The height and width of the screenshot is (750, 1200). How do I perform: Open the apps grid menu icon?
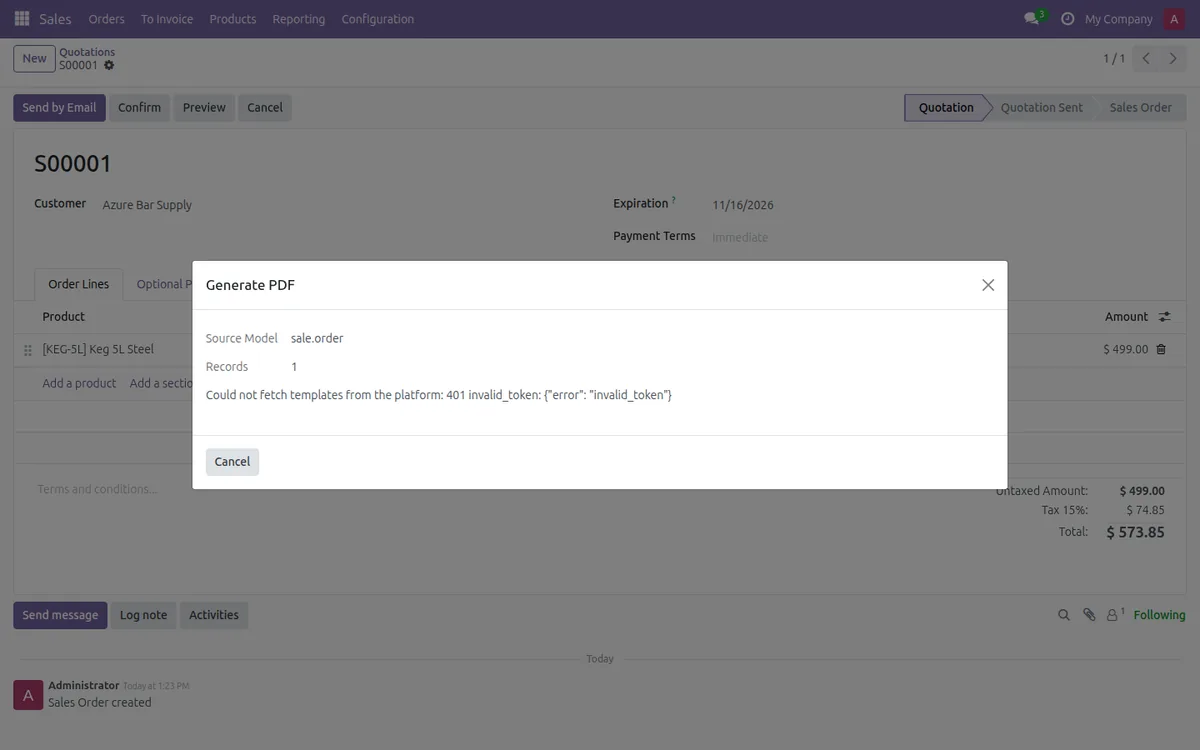[x=22, y=19]
